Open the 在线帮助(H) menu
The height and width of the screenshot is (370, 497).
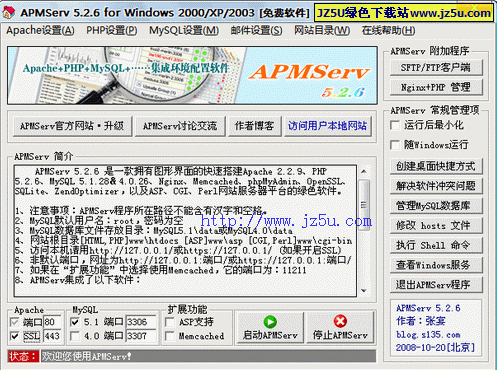(x=389, y=31)
